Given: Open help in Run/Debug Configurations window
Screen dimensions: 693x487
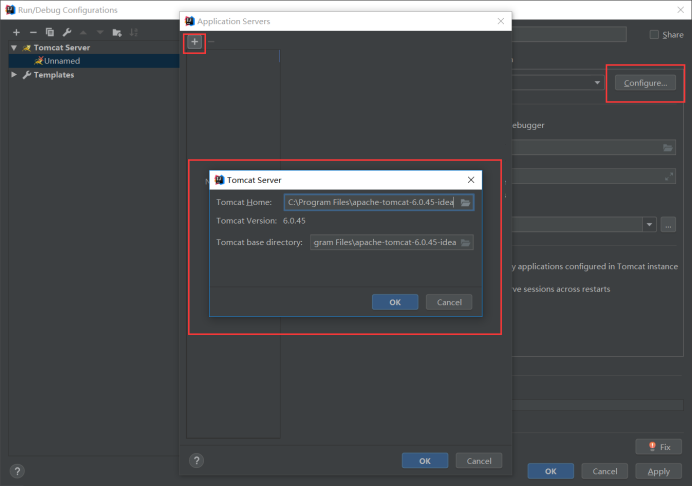Looking at the screenshot, I should (x=17, y=471).
